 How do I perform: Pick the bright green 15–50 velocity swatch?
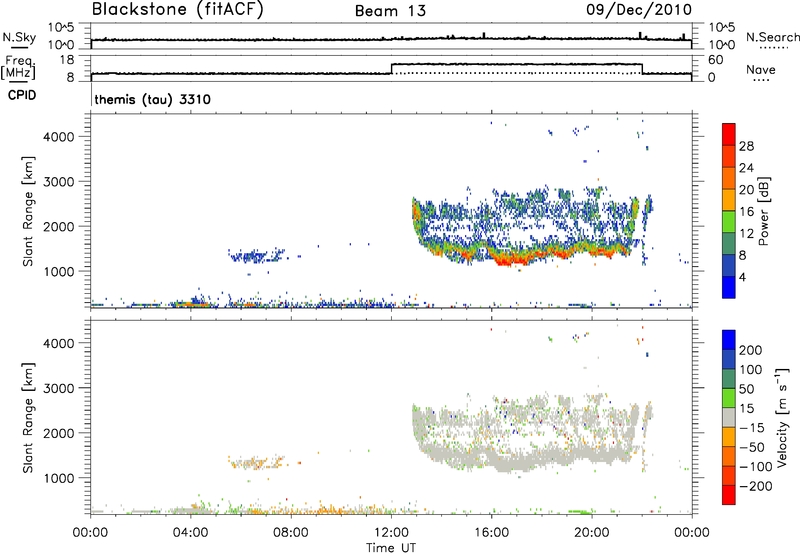(729, 398)
